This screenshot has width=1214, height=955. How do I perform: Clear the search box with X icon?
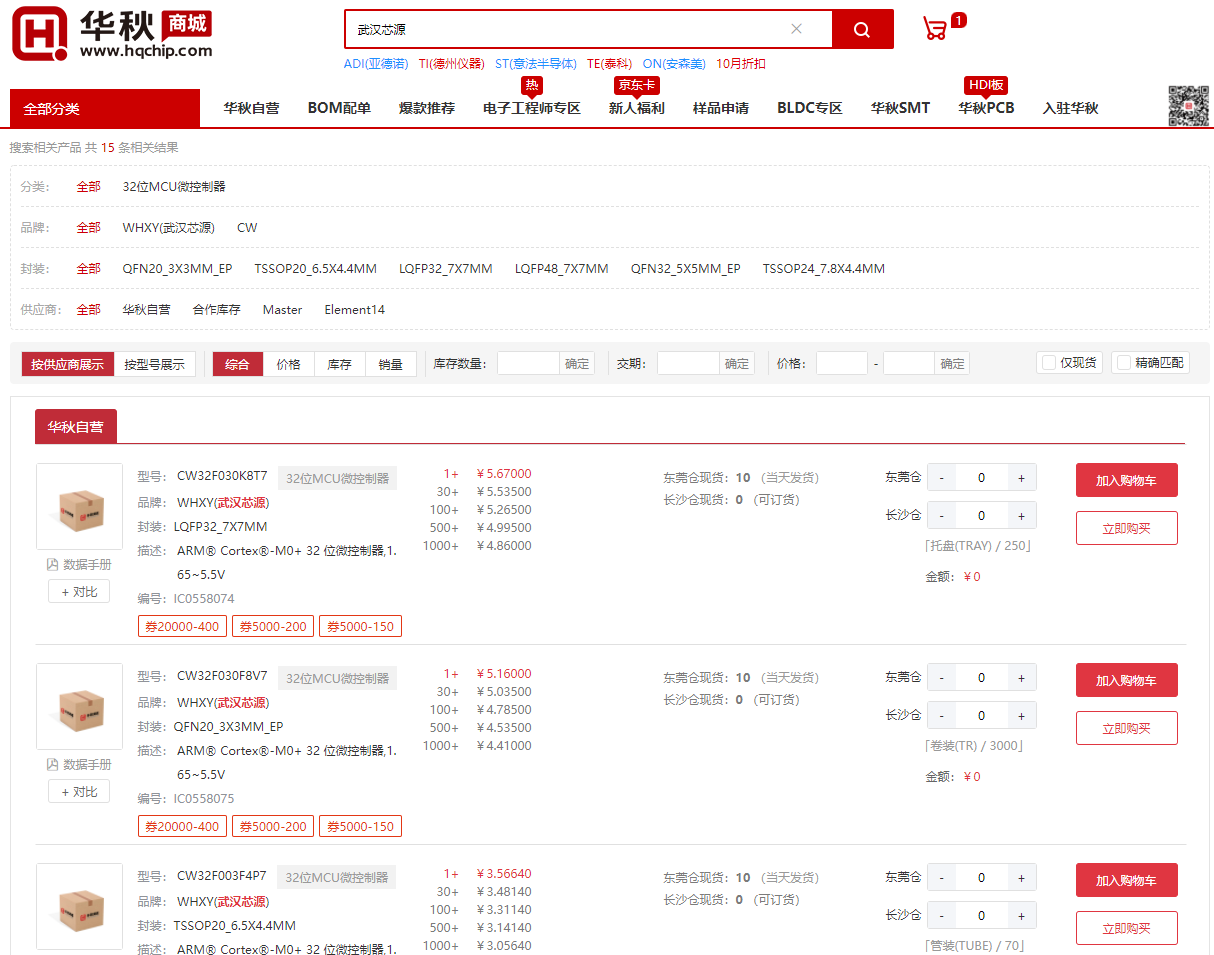coord(796,29)
